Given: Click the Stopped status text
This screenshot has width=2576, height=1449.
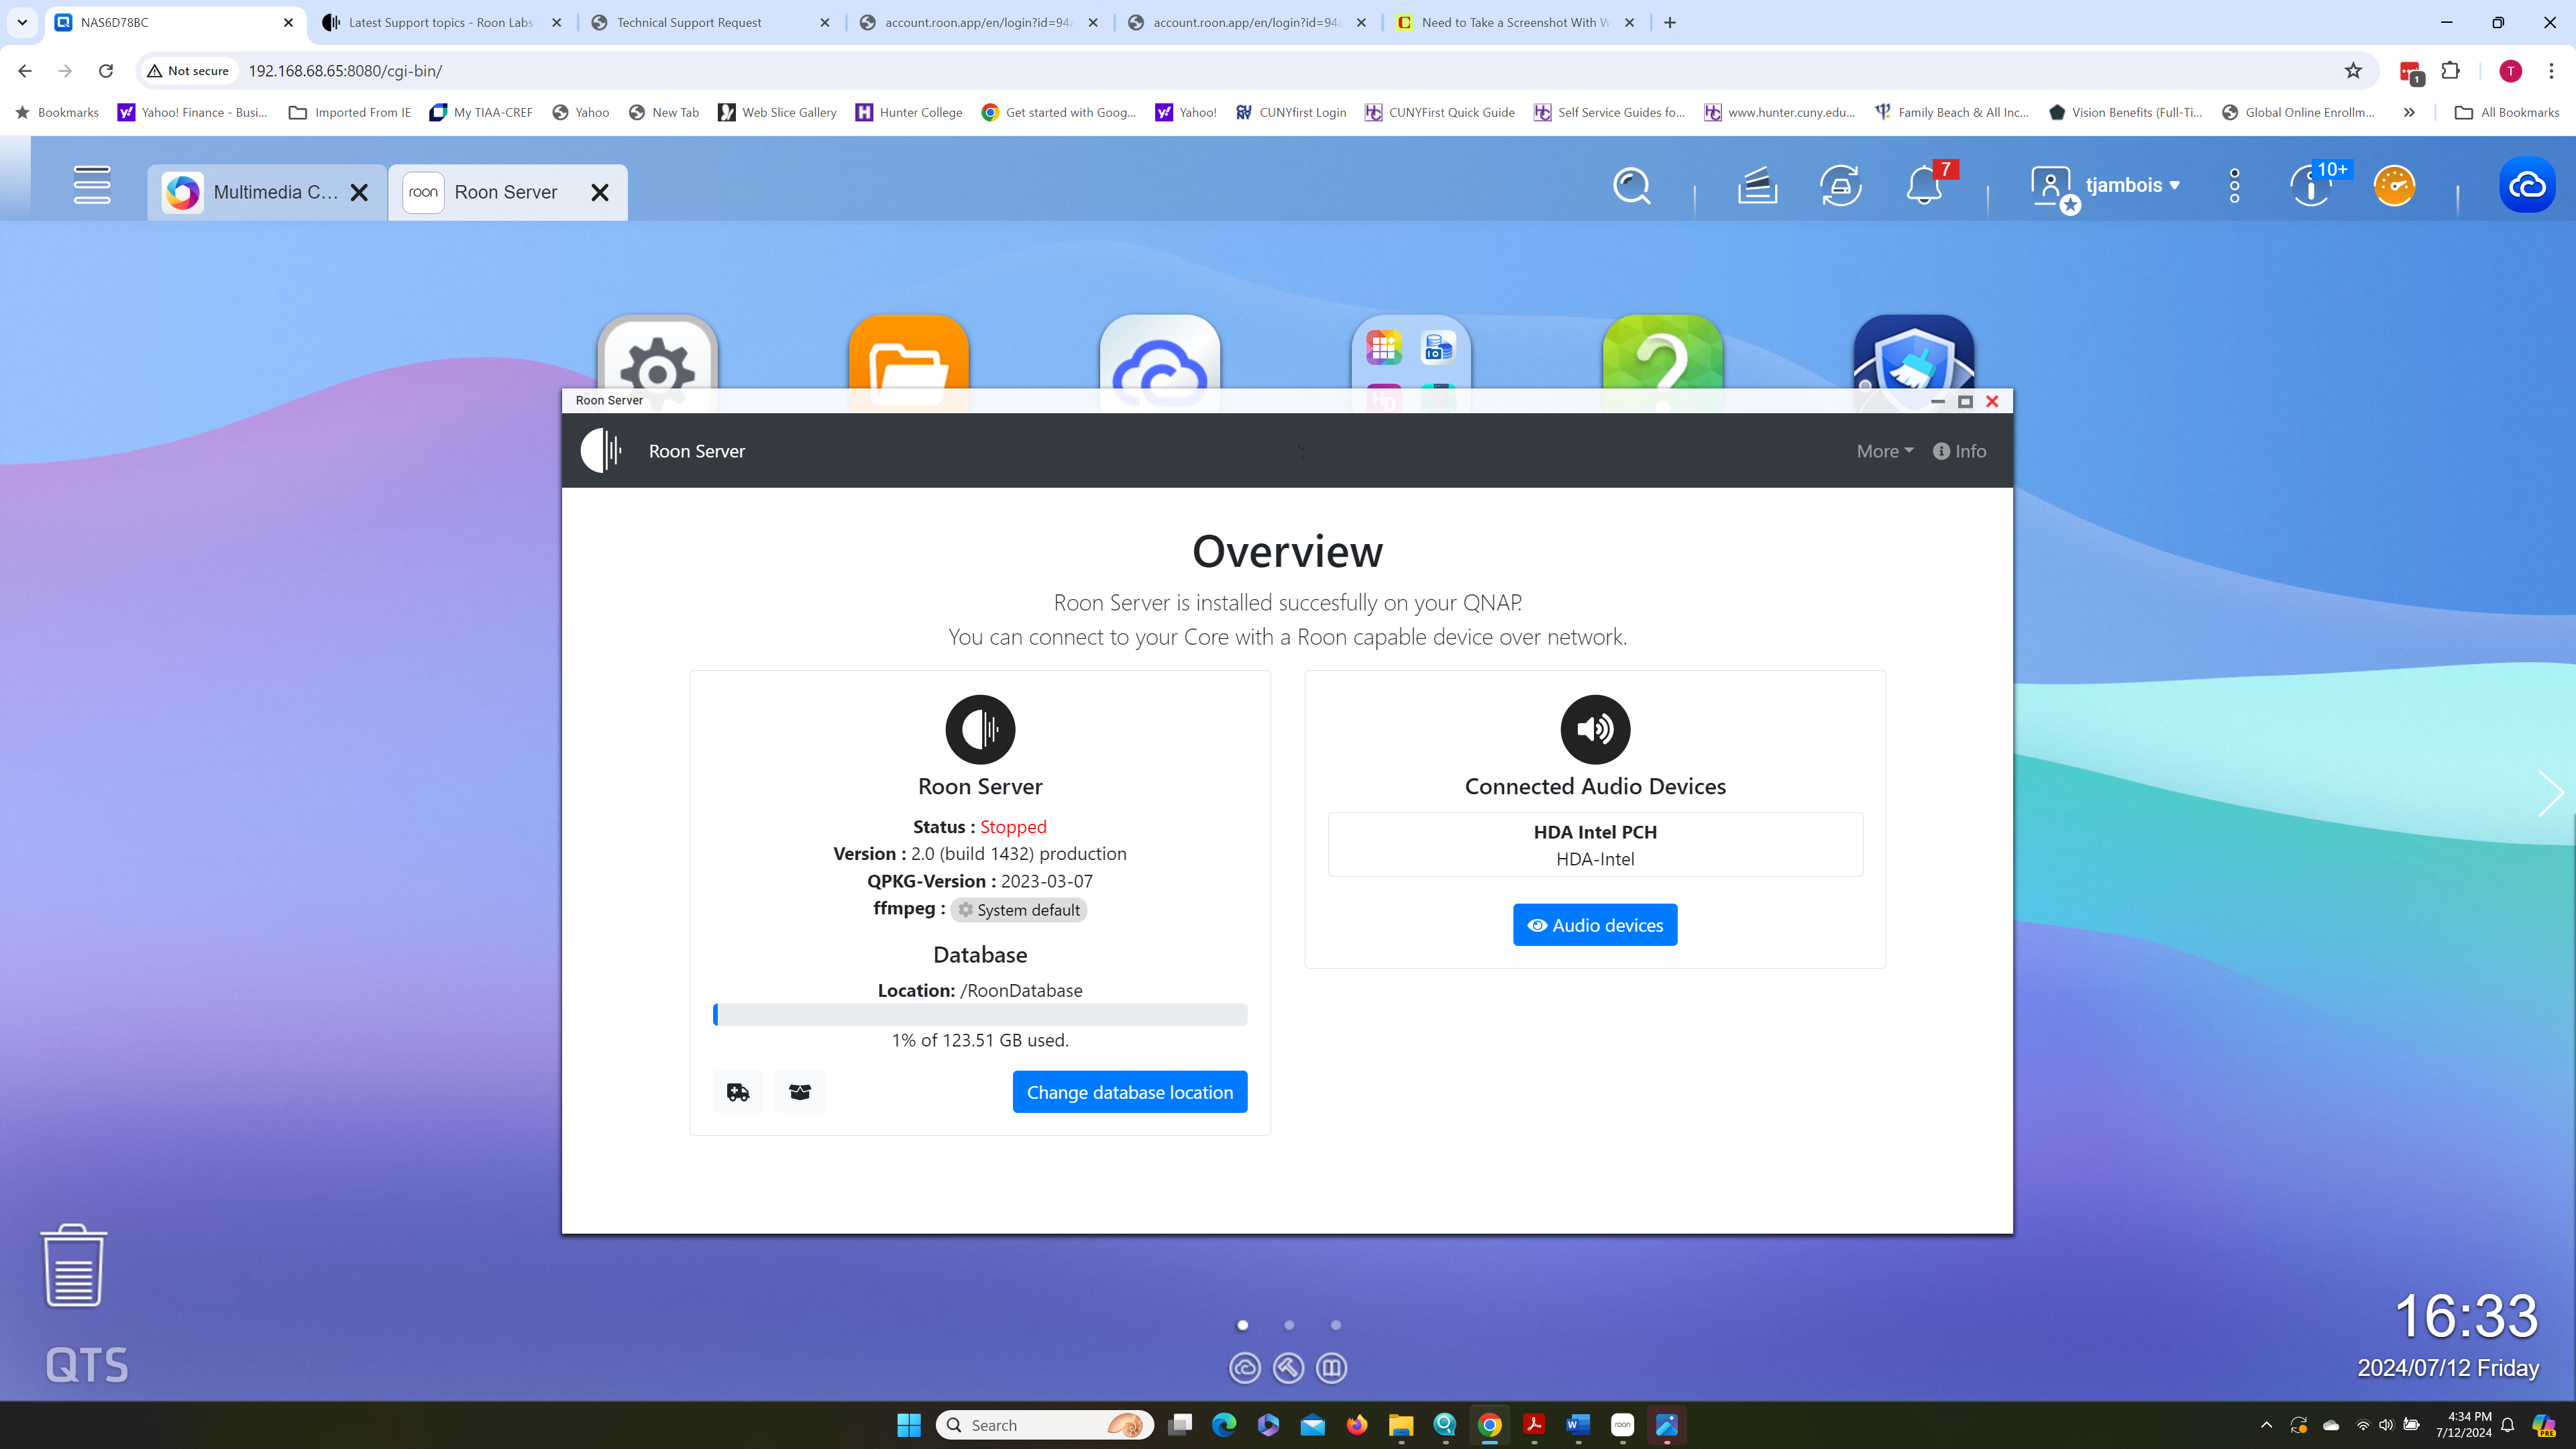Looking at the screenshot, I should [1013, 827].
